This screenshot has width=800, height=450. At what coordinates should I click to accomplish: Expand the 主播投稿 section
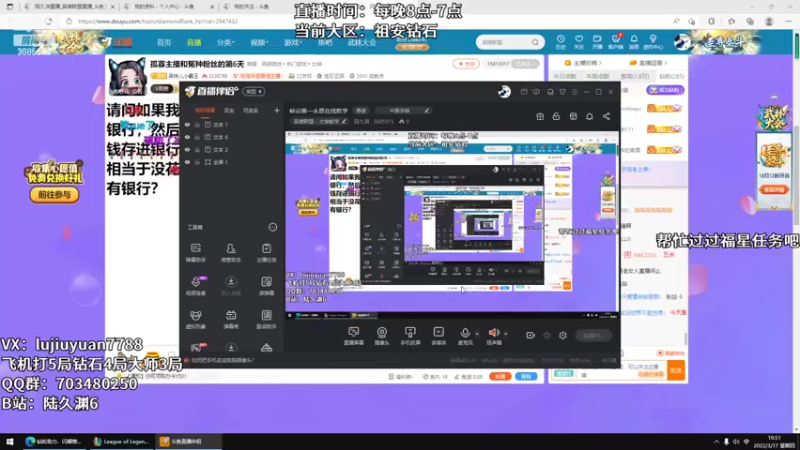pyautogui.click(x=583, y=63)
